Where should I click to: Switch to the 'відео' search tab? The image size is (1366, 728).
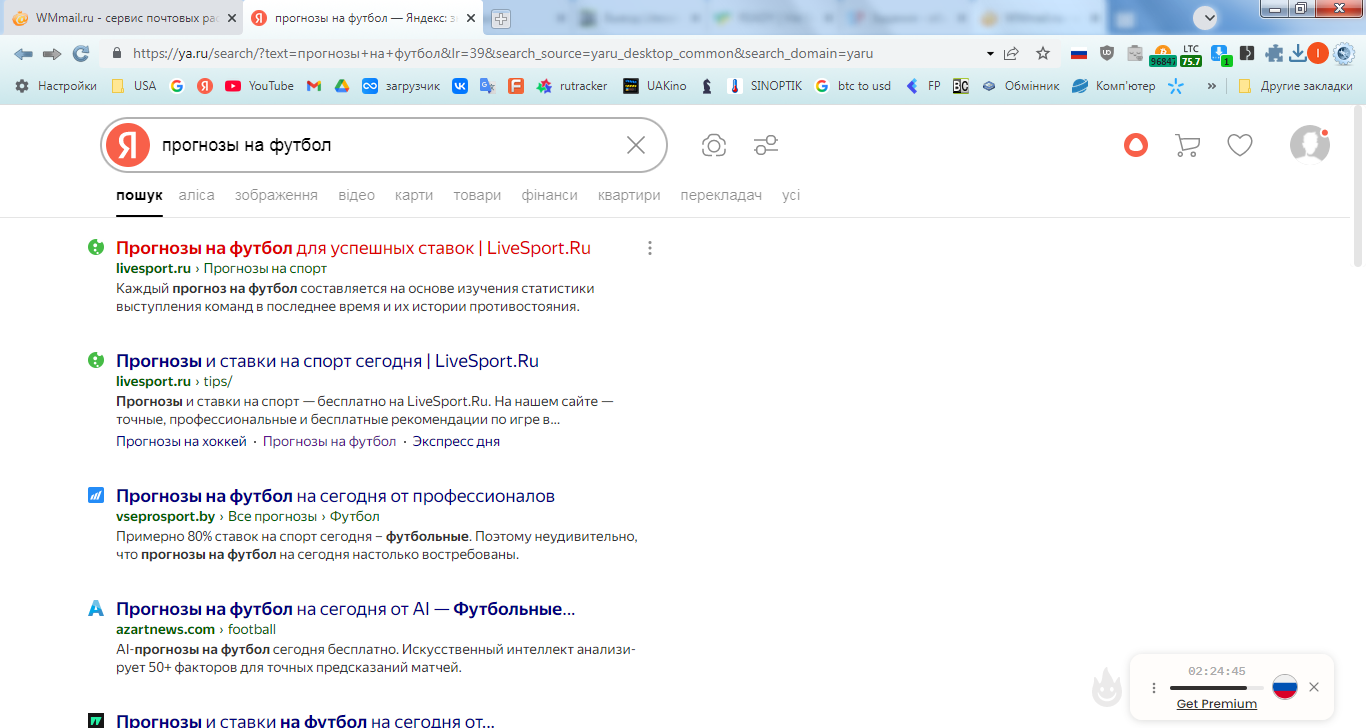pos(357,195)
